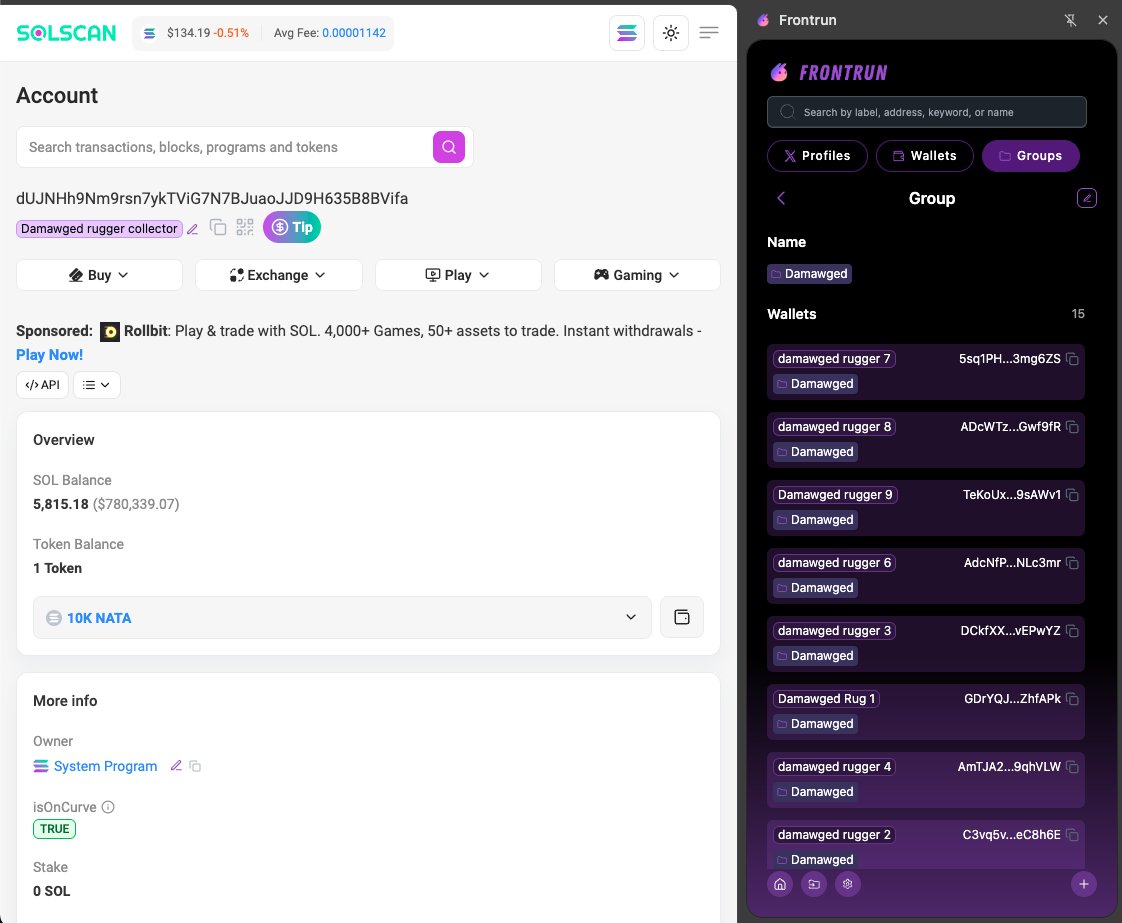Click address ADcWTz...Gwf9fR

[1010, 427]
